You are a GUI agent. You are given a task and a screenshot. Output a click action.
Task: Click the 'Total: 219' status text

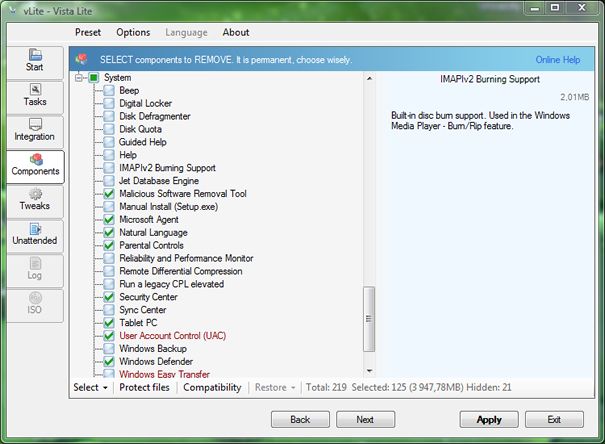[326, 387]
